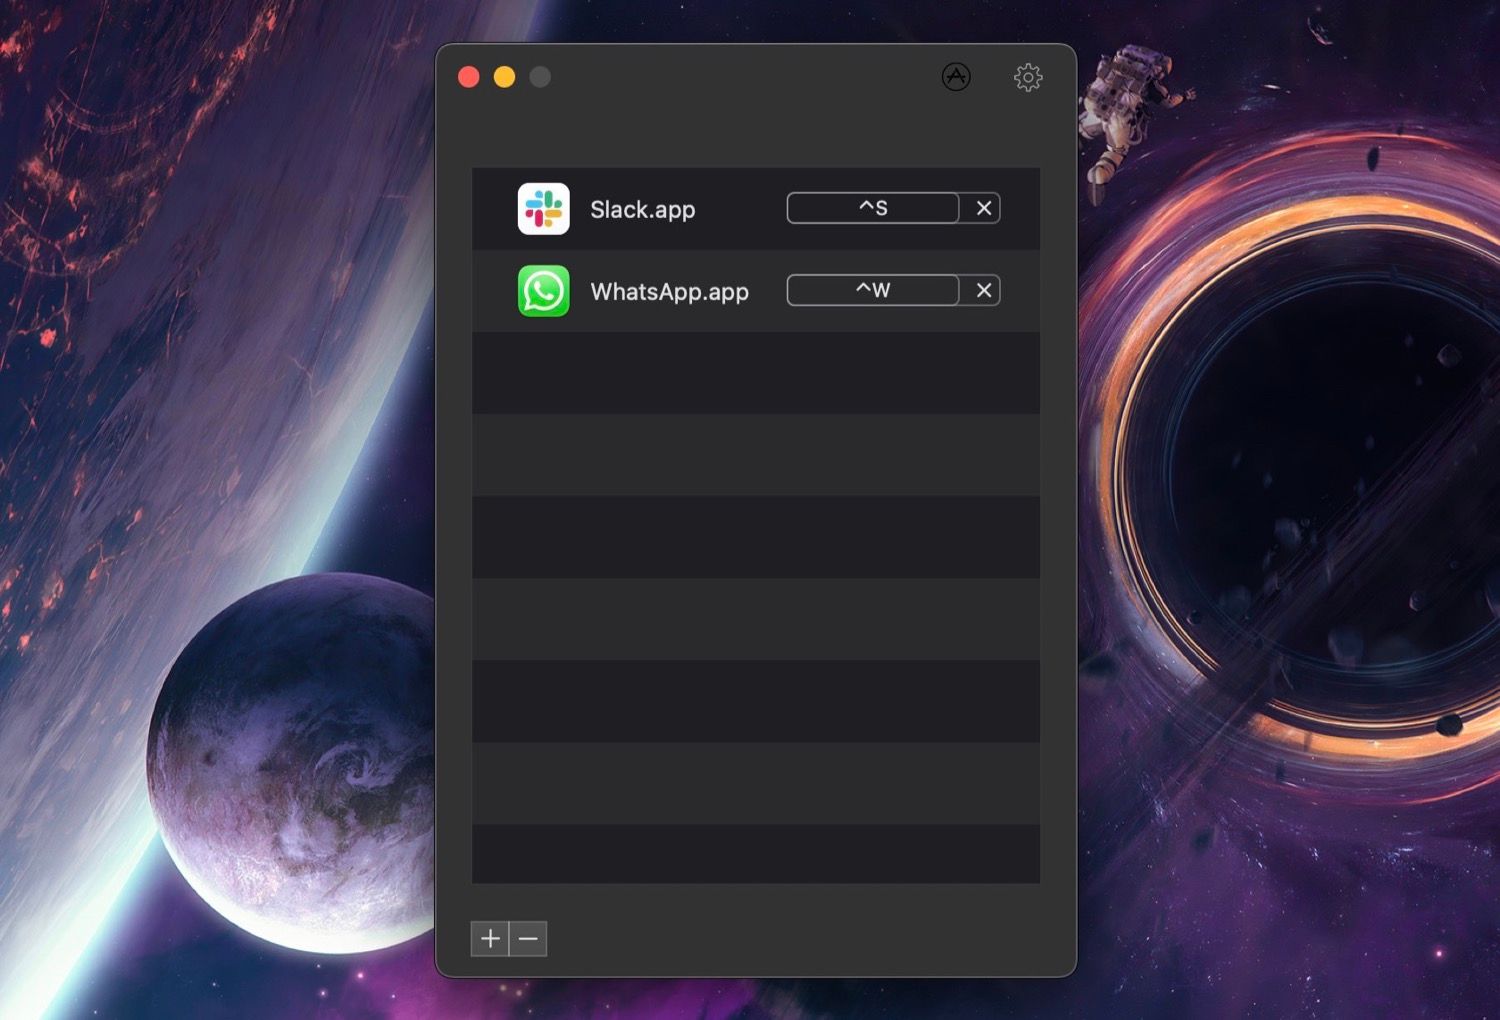The image size is (1500, 1020).
Task: Select the empty row below WhatsApp
Action: [x=755, y=372]
